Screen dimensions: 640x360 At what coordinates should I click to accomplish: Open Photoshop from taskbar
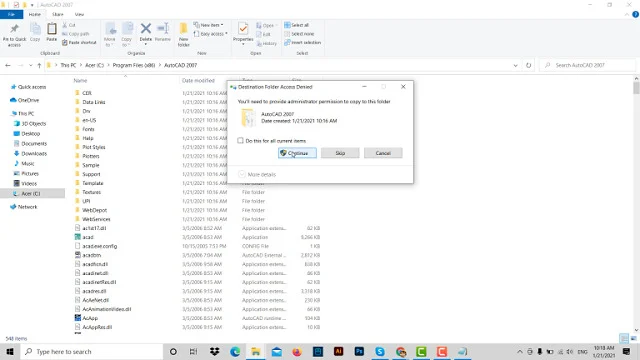pos(359,351)
